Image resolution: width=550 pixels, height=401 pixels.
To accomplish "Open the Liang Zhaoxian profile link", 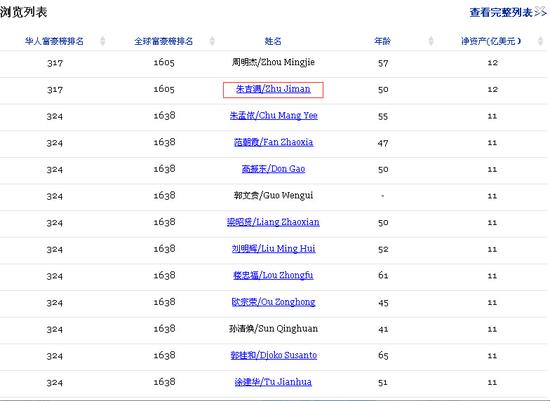I will pyautogui.click(x=273, y=222).
